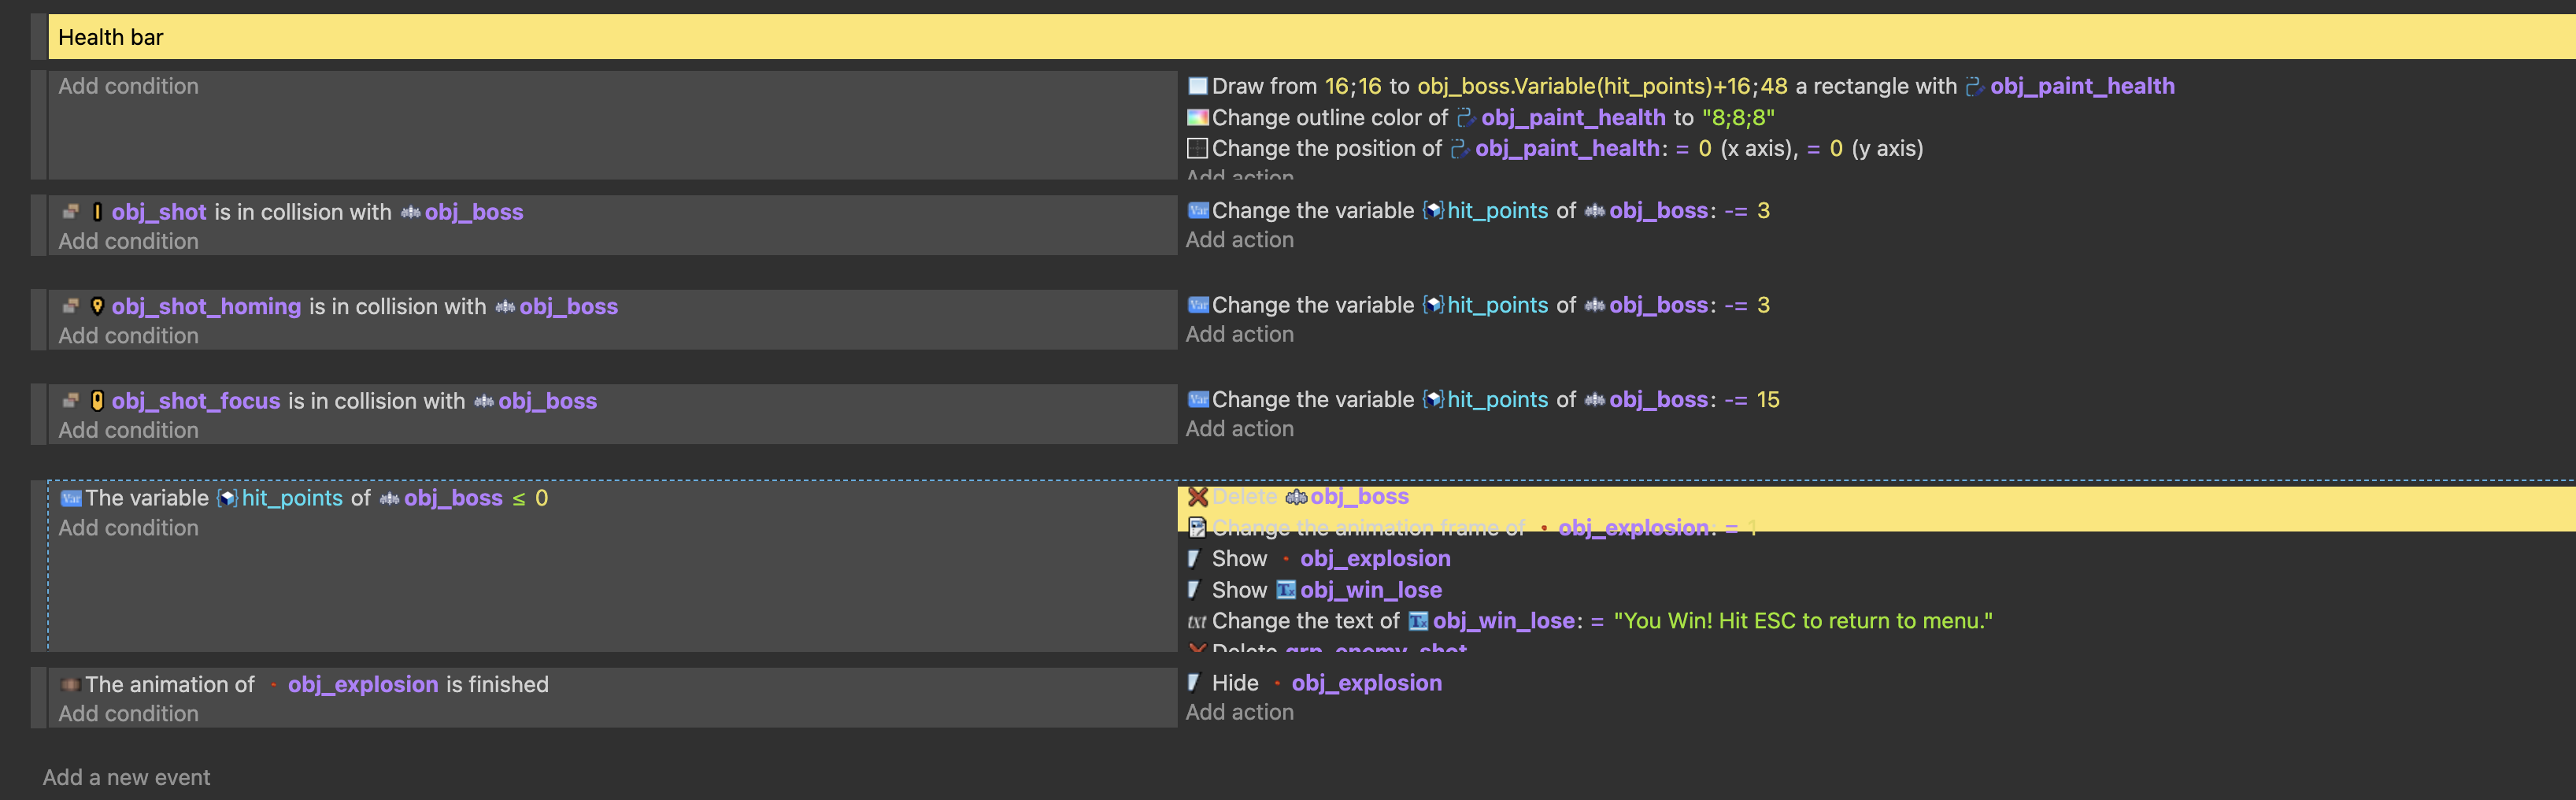Add action below hit_points -= 15
Screen dimensions: 2576x800
pos(1239,429)
